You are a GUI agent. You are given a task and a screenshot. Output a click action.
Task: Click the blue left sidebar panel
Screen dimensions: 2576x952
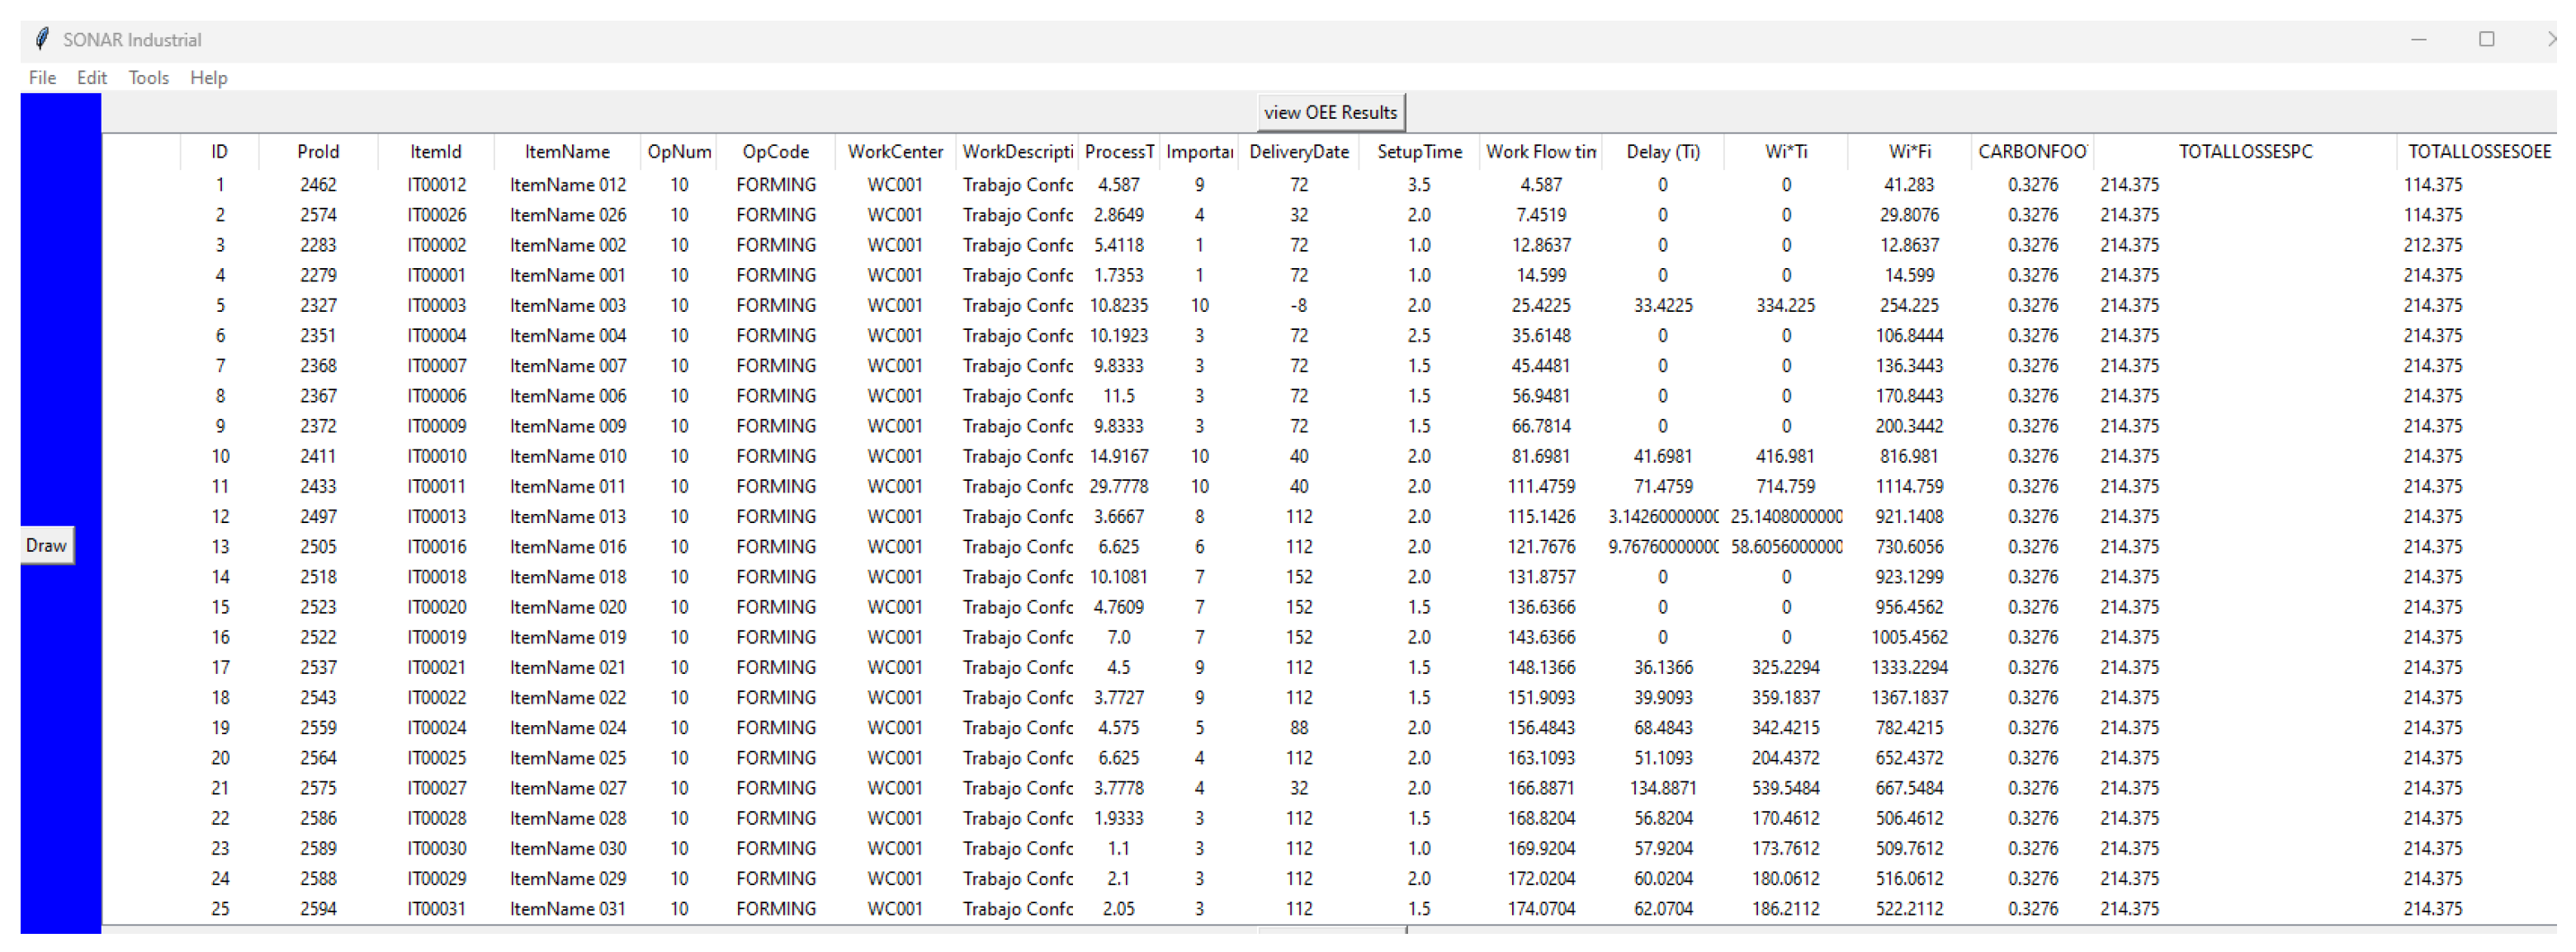pyautogui.click(x=60, y=300)
